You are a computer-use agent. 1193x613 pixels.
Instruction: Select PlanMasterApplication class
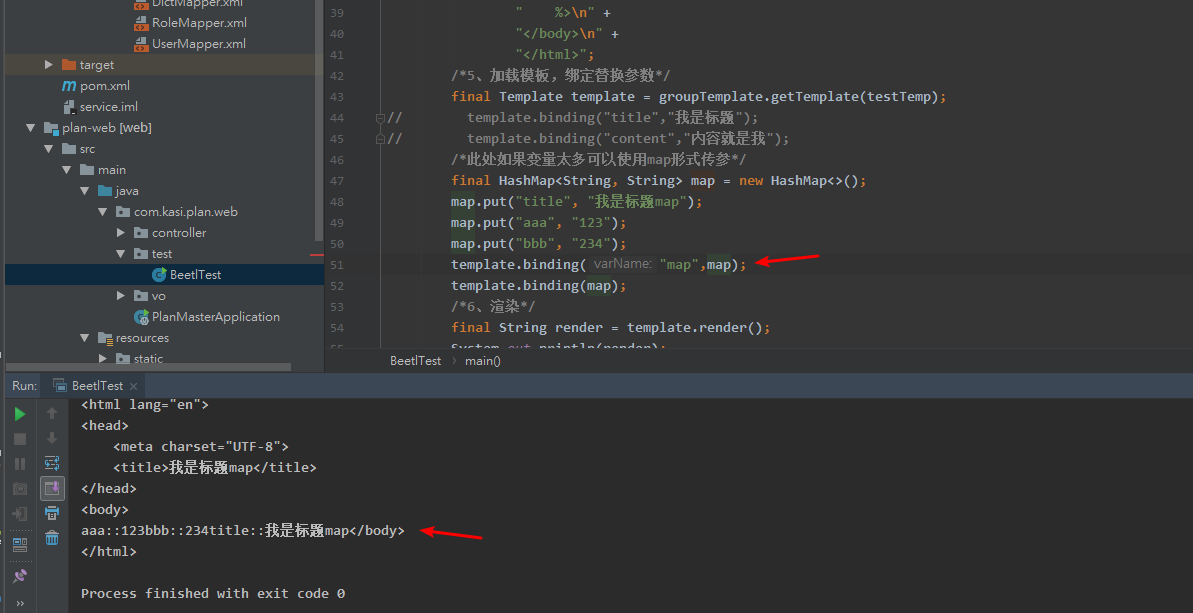pyautogui.click(x=216, y=316)
